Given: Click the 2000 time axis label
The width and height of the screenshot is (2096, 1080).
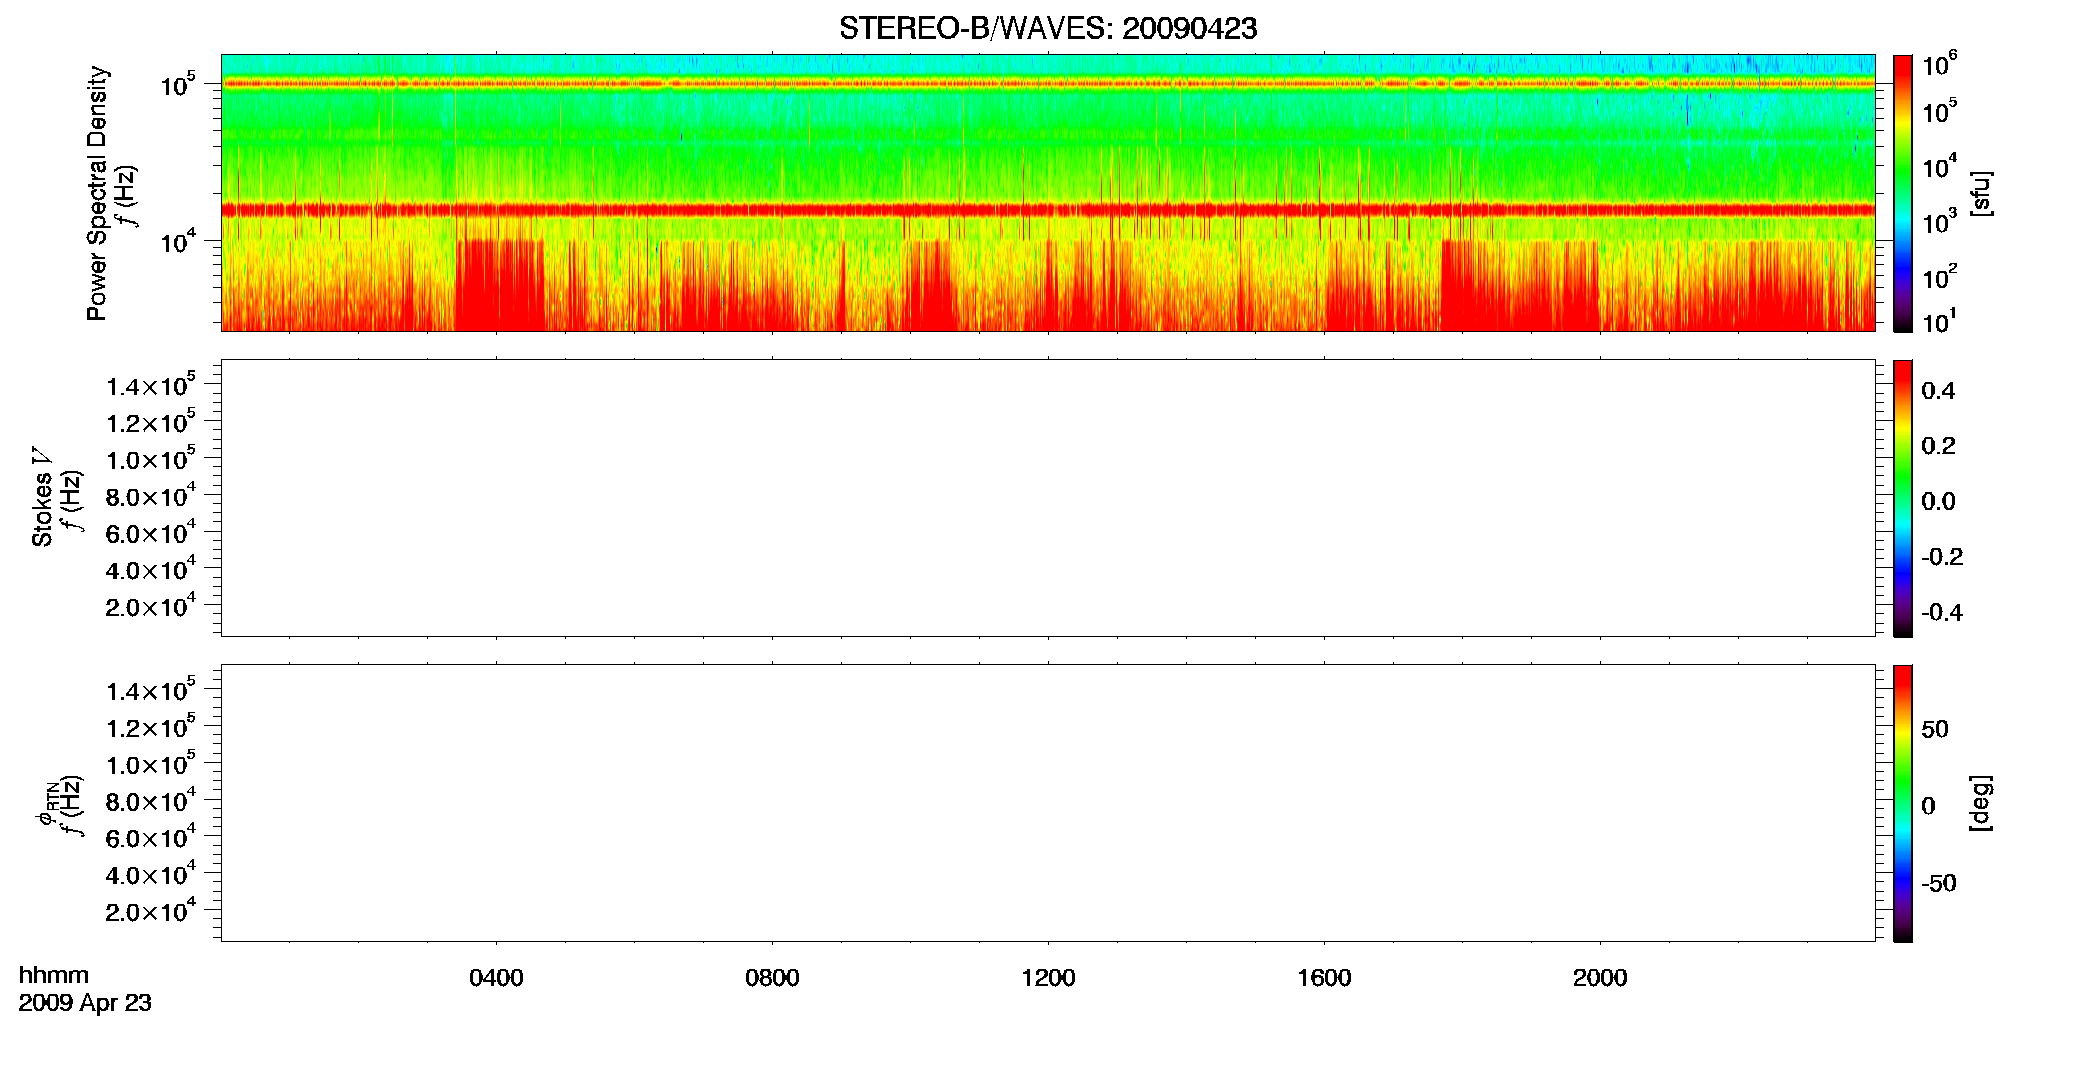Looking at the screenshot, I should coord(1600,978).
